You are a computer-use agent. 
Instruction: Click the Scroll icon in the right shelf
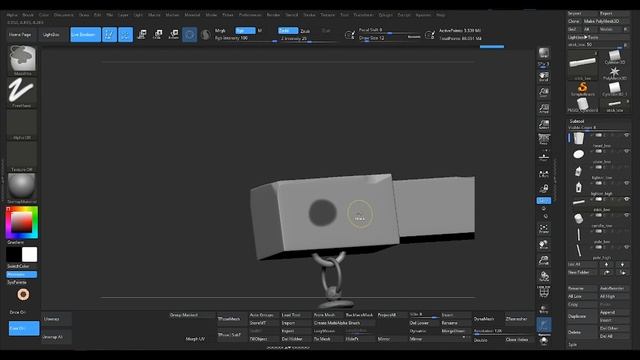click(x=544, y=77)
